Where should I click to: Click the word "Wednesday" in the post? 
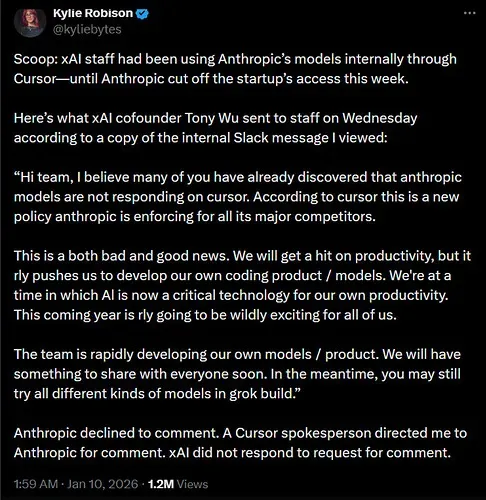click(380, 118)
